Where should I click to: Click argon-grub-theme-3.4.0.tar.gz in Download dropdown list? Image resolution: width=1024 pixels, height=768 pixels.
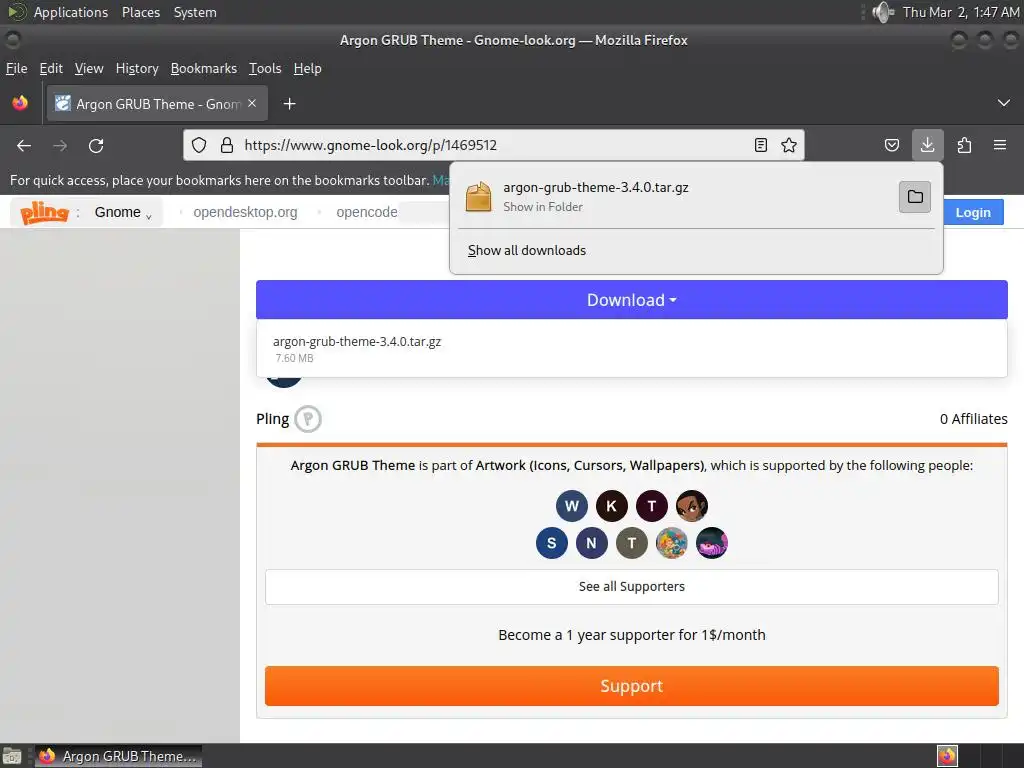click(x=357, y=342)
